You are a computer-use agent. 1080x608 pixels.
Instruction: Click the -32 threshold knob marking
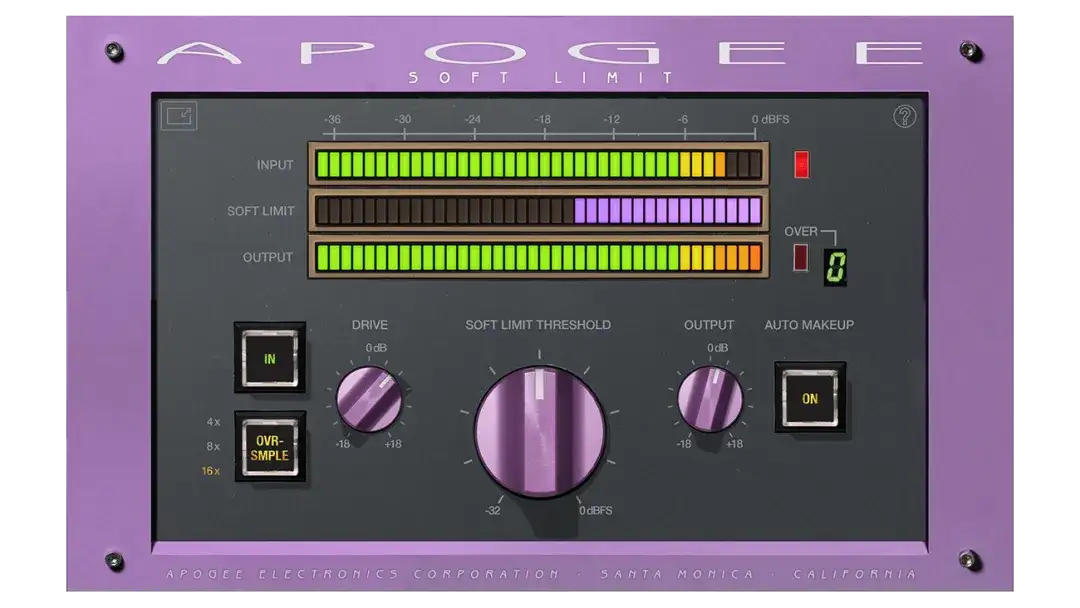pyautogui.click(x=492, y=510)
